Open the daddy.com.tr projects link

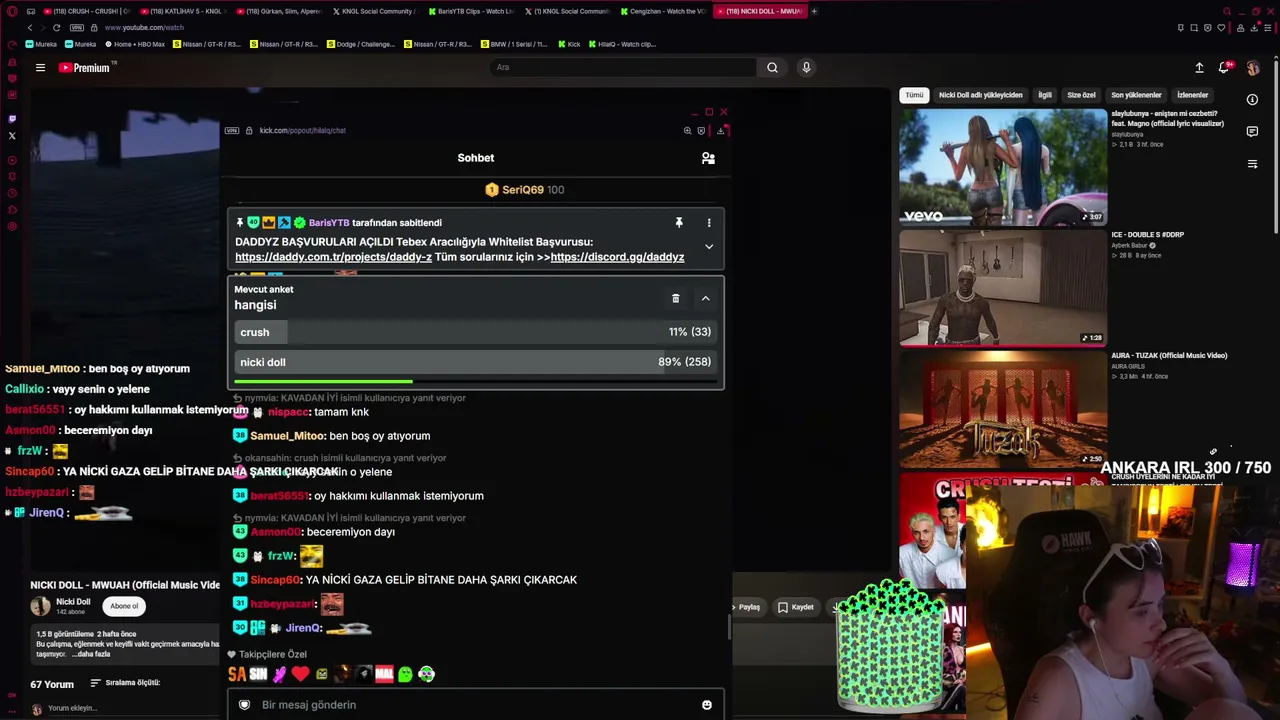[x=333, y=257]
